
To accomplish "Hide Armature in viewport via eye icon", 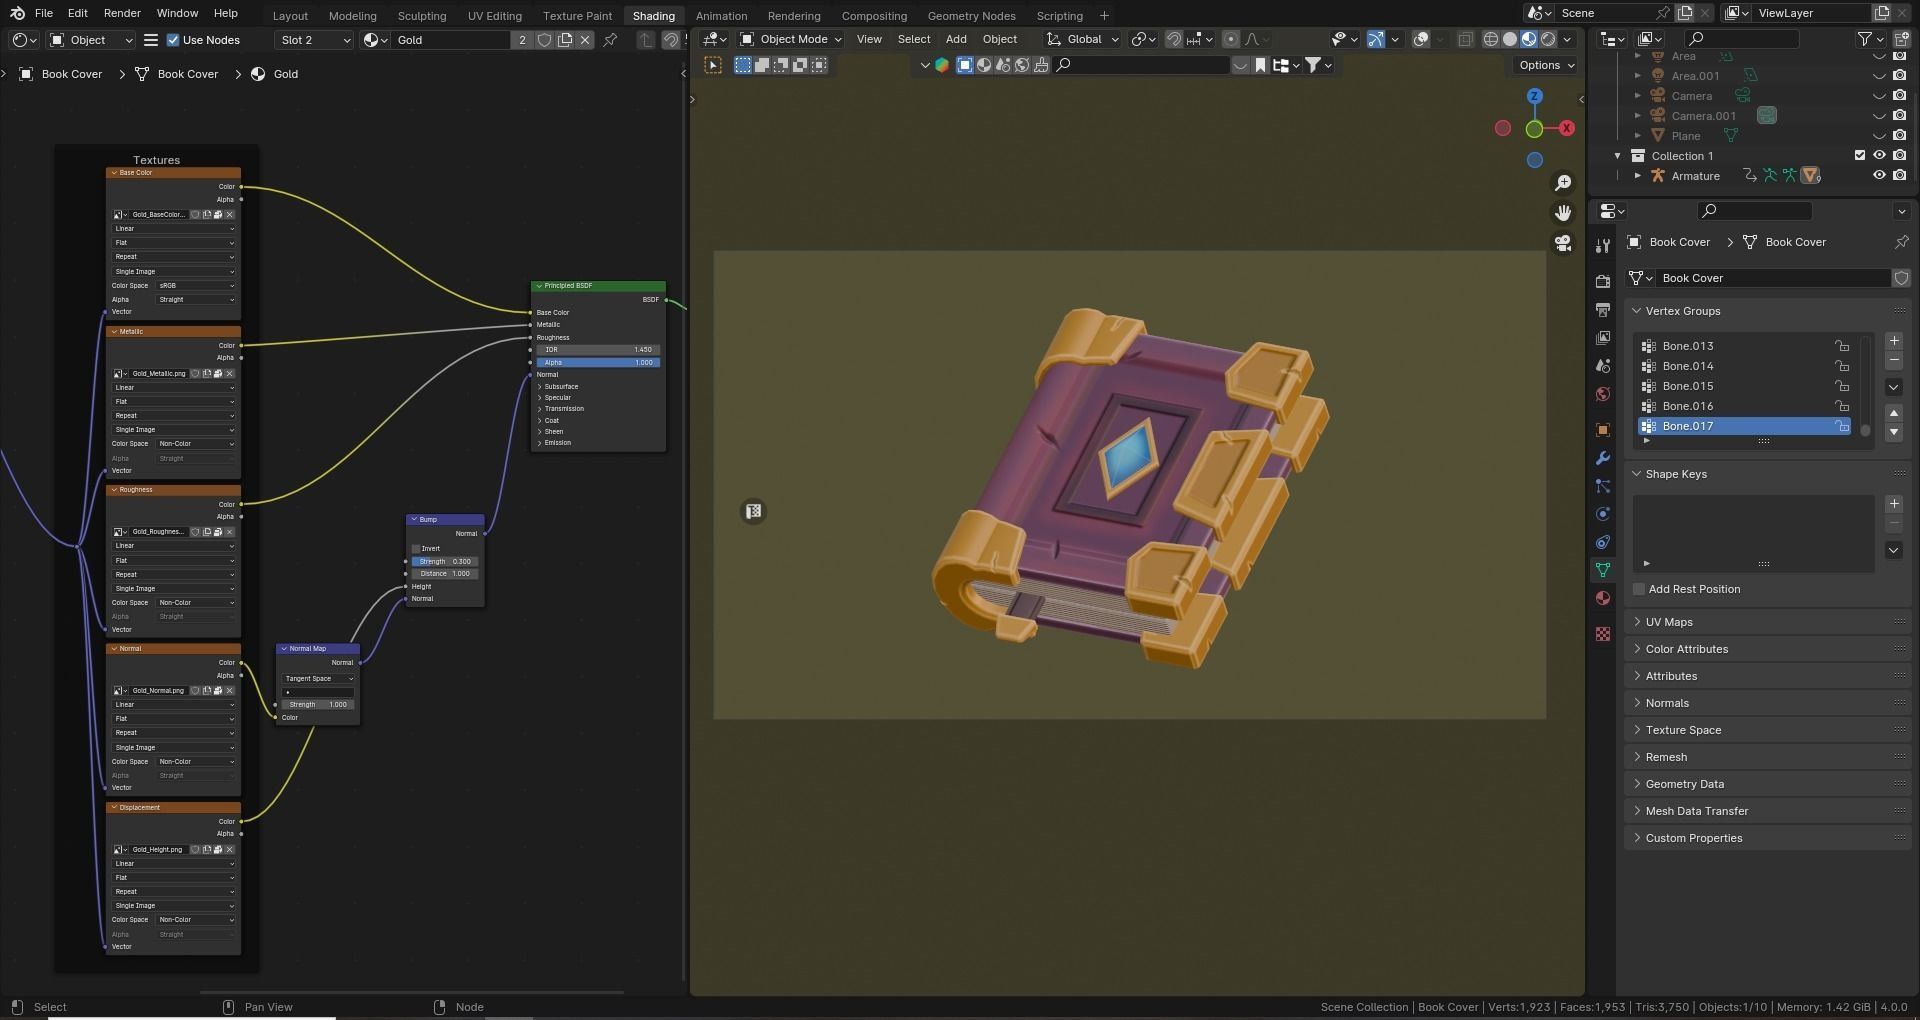I will click(1879, 176).
